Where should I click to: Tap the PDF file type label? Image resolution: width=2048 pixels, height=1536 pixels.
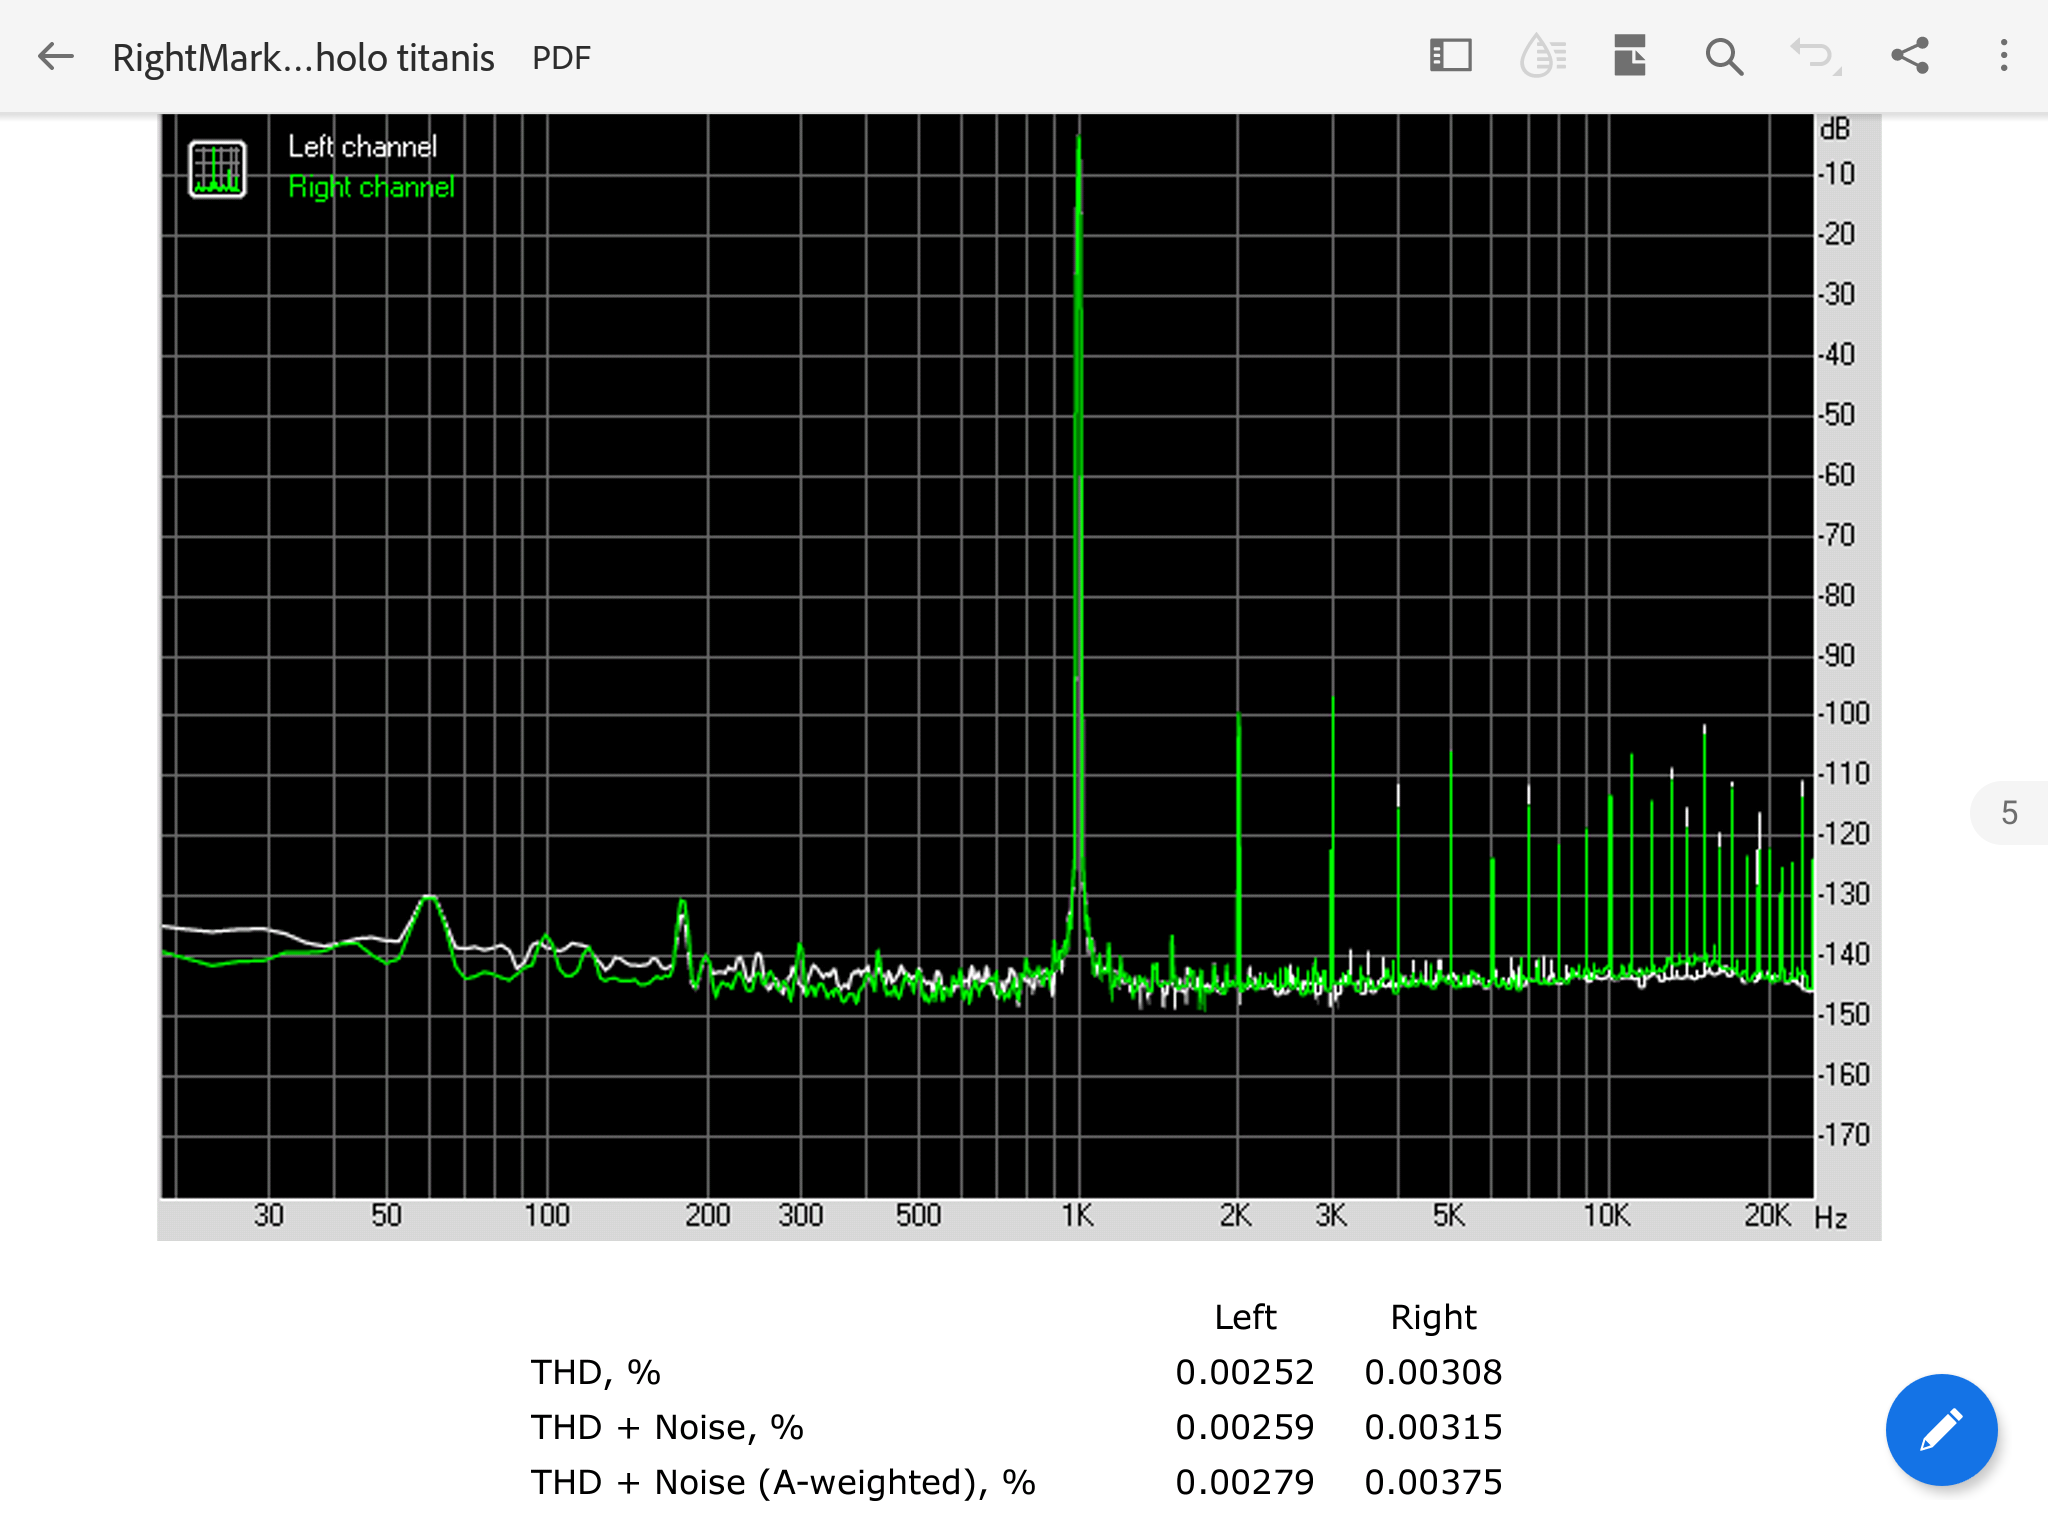[x=561, y=58]
